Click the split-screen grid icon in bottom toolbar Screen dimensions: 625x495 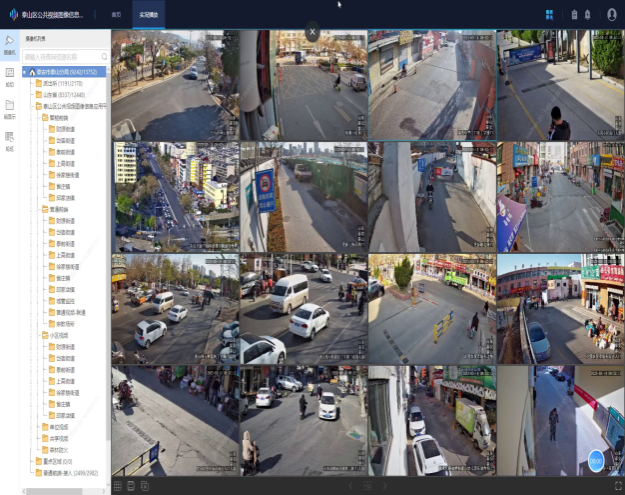(x=117, y=486)
